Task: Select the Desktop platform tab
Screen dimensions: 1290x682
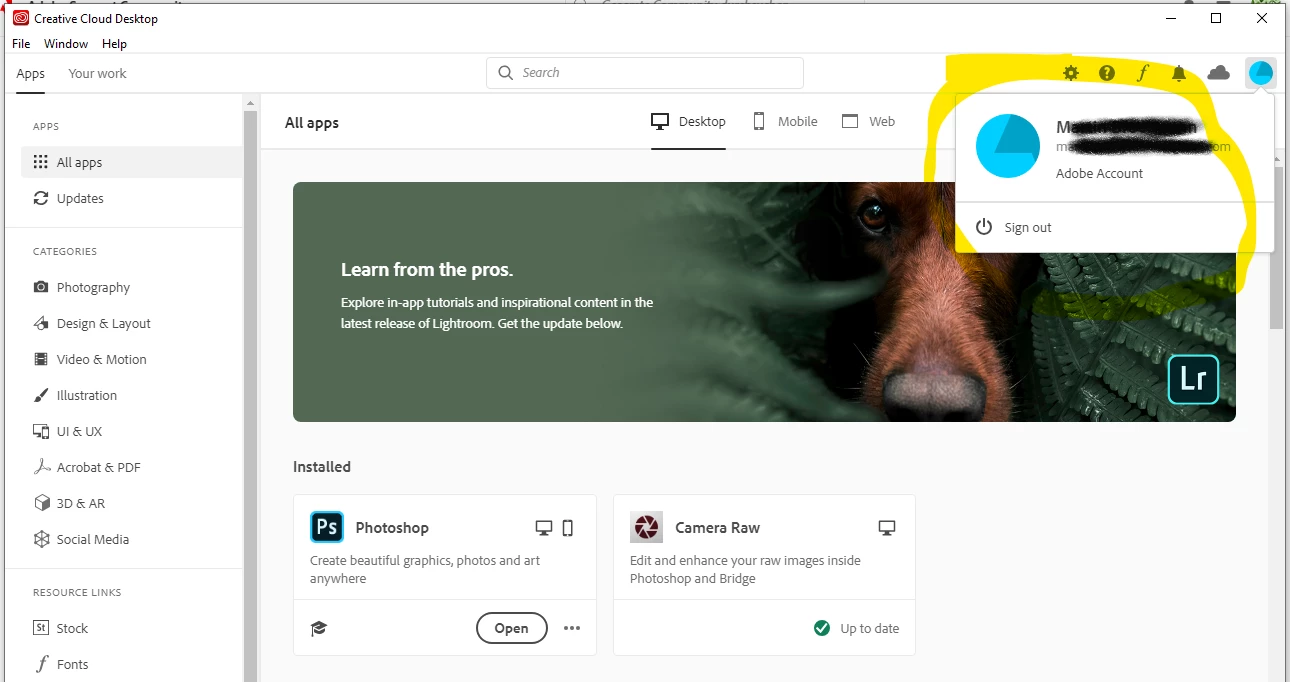Action: (688, 122)
